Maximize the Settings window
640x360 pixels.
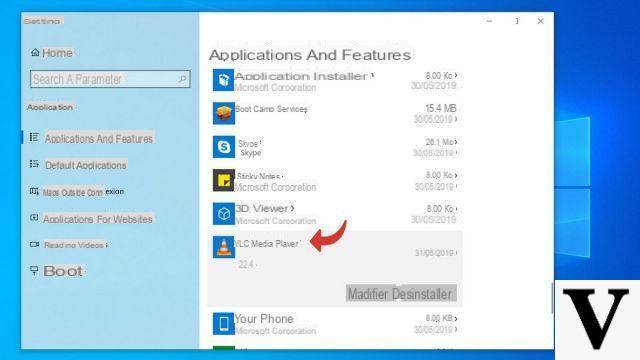517,21
